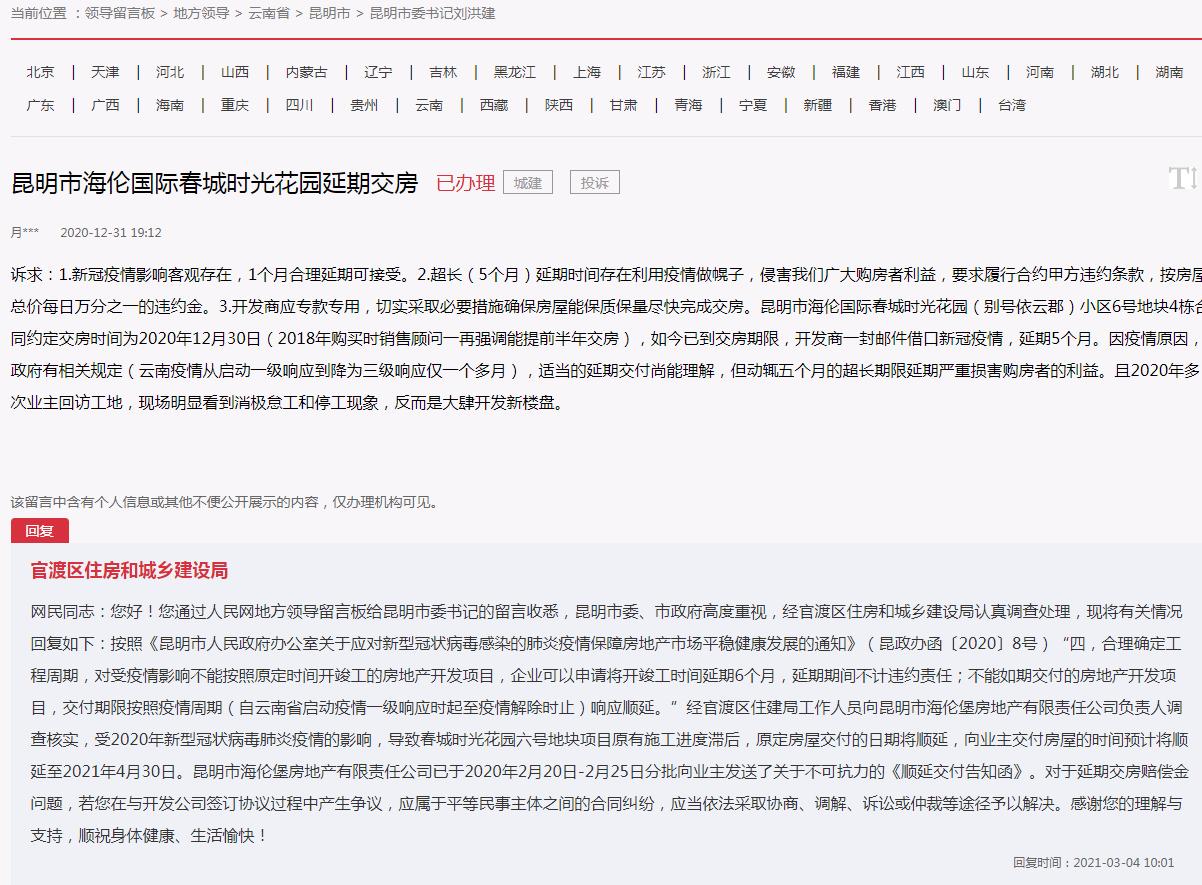Viewport: 1202px width, 885px height.
Task: Choose 黑龙江 from the province list
Action: (x=514, y=72)
